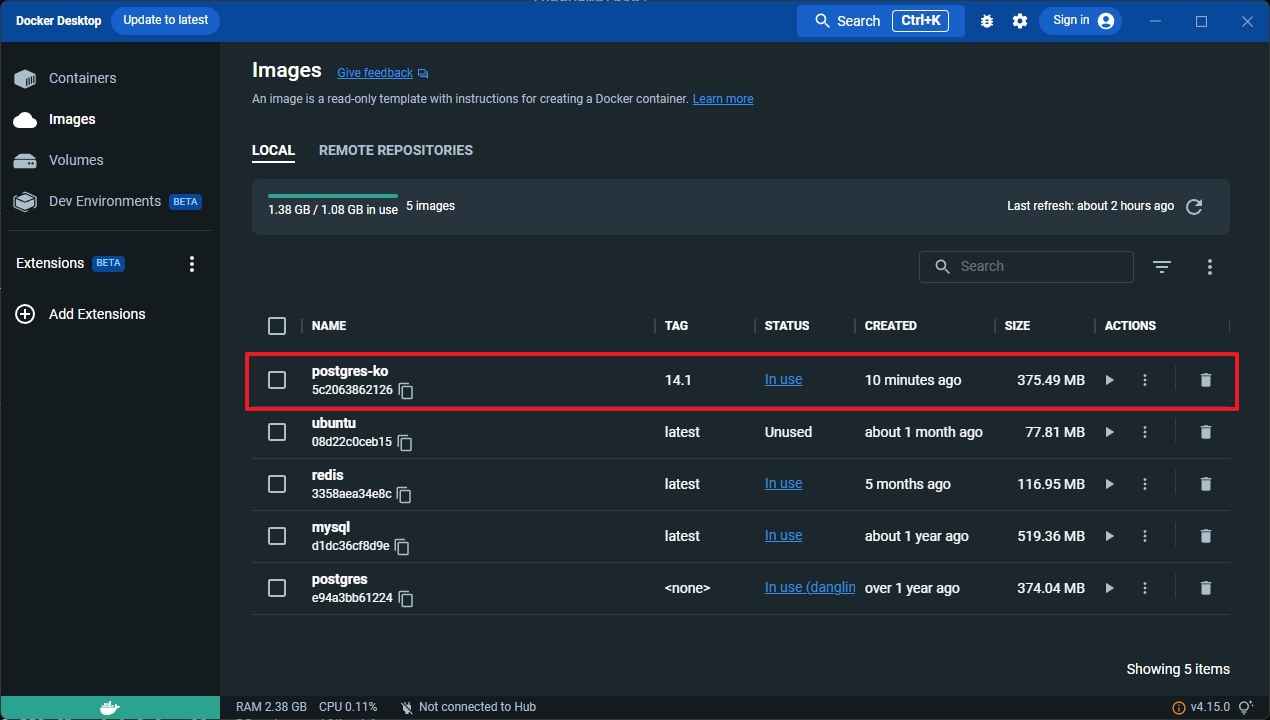This screenshot has height=720, width=1270.
Task: Select all images with header checkbox
Action: (277, 326)
